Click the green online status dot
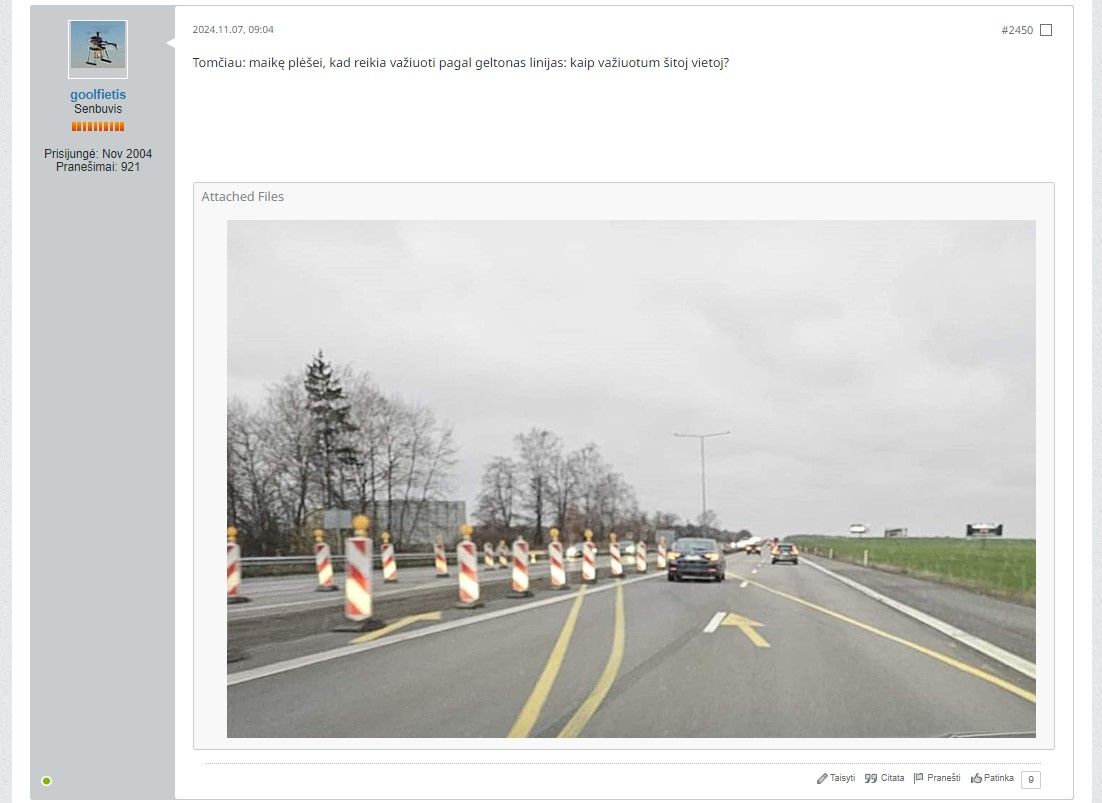 click(x=46, y=781)
